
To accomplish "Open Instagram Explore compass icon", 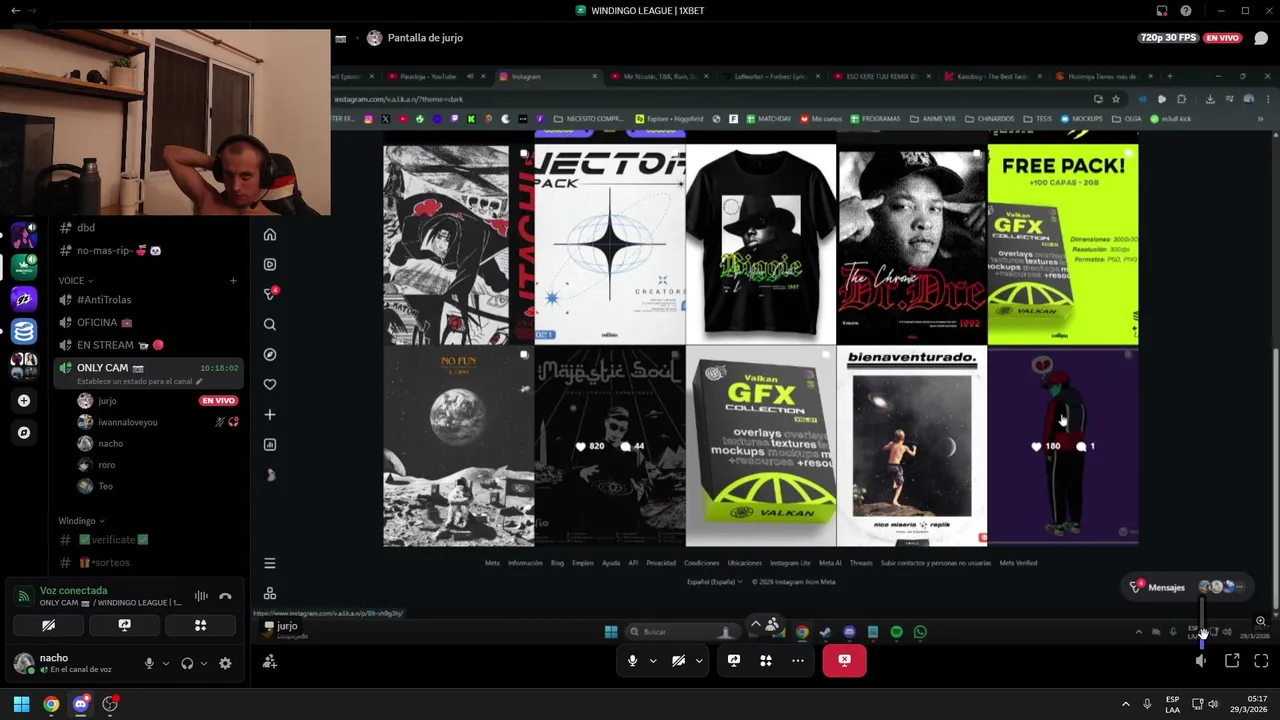I will point(269,355).
